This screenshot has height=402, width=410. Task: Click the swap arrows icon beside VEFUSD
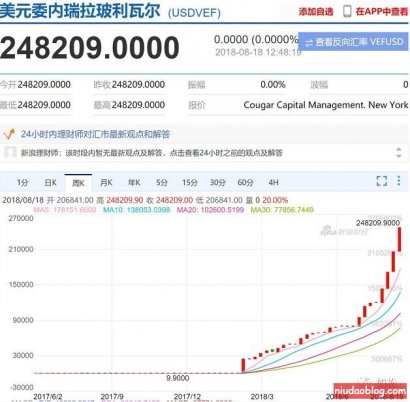pos(309,43)
